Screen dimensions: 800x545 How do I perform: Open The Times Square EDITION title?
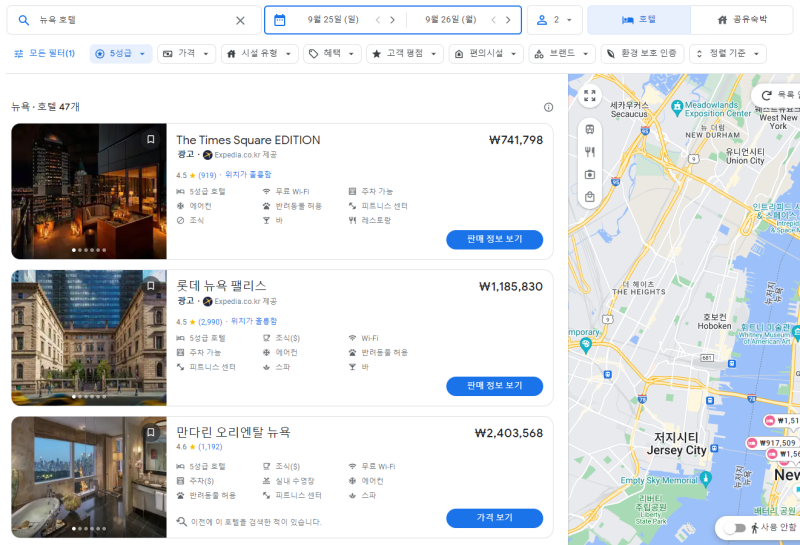pos(248,140)
